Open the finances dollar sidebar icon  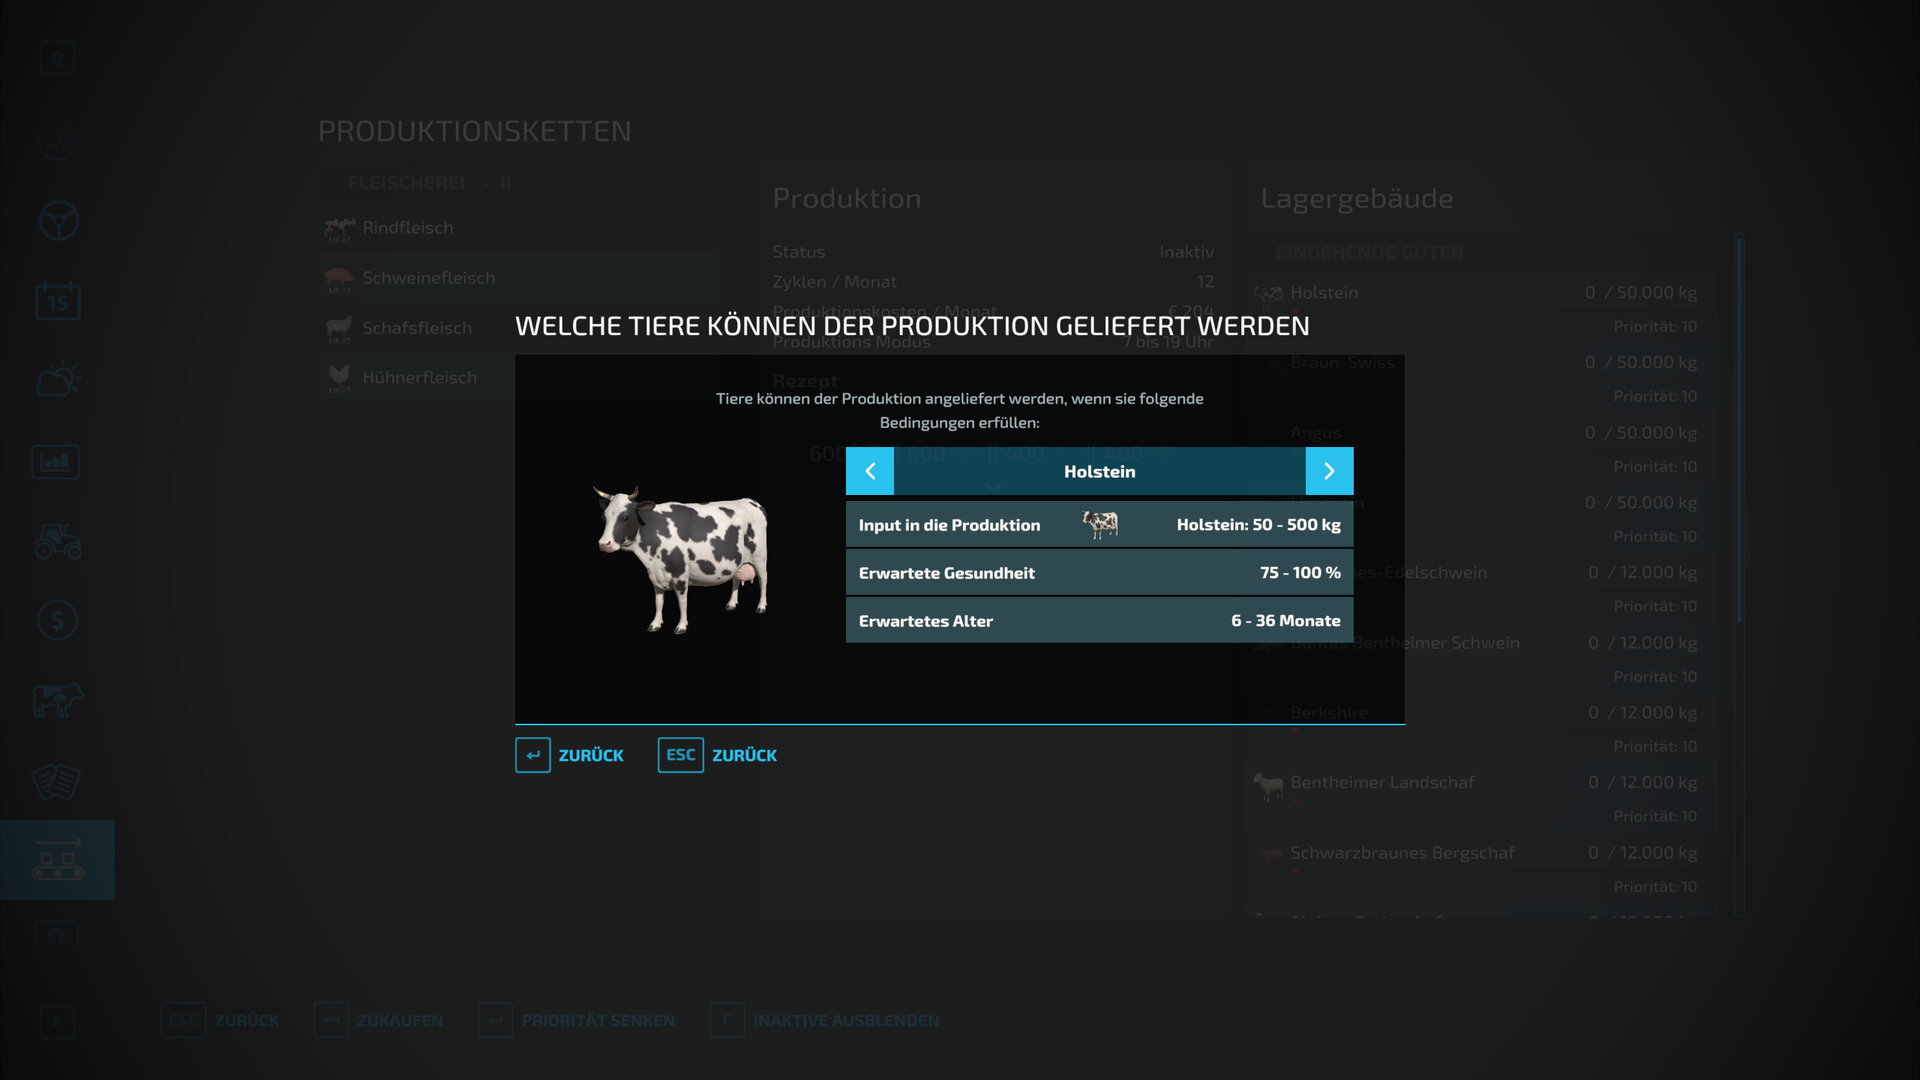pyautogui.click(x=57, y=620)
